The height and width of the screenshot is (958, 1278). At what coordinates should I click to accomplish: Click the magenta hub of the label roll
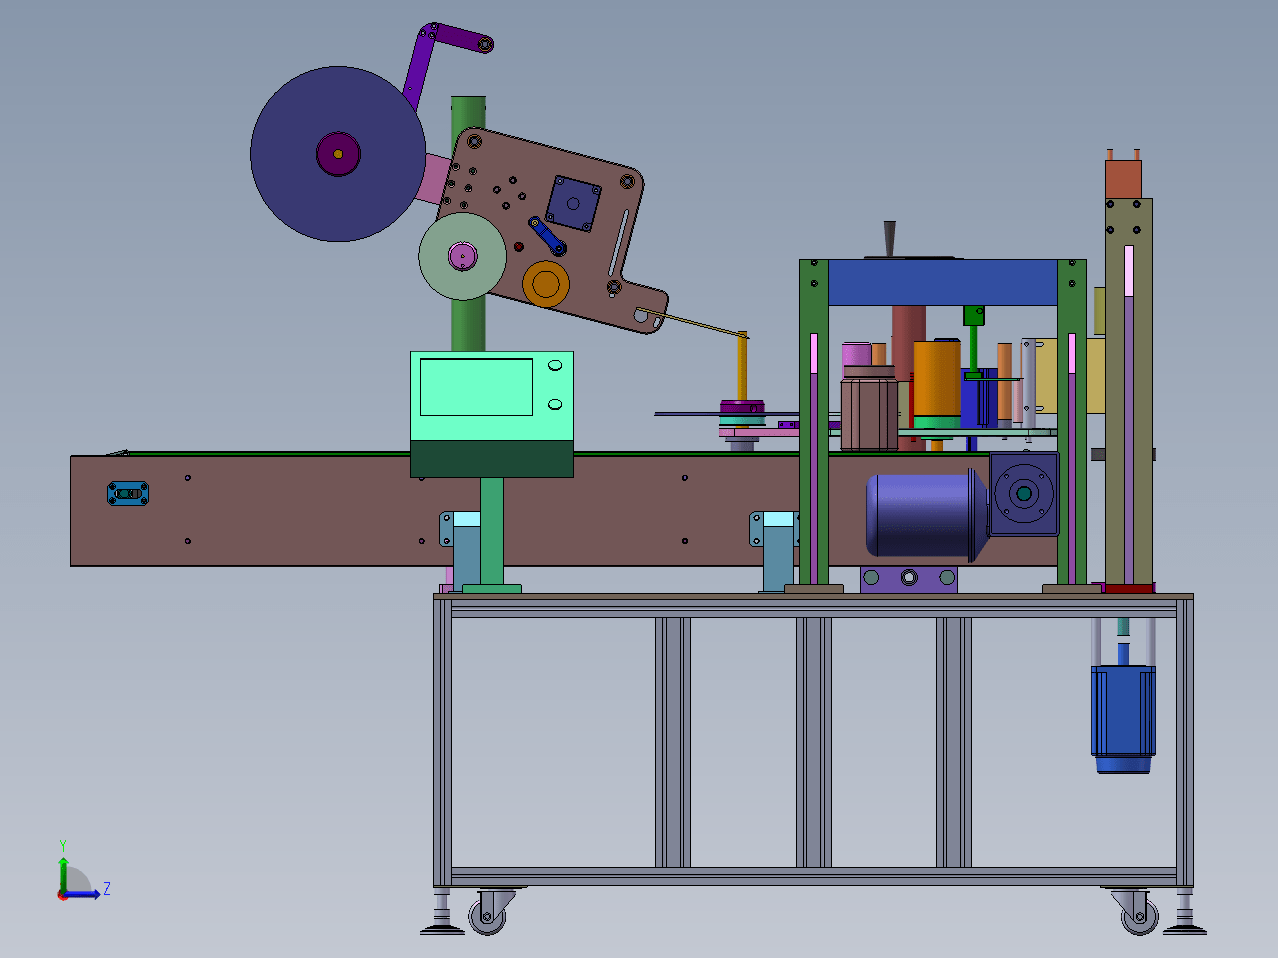[338, 153]
